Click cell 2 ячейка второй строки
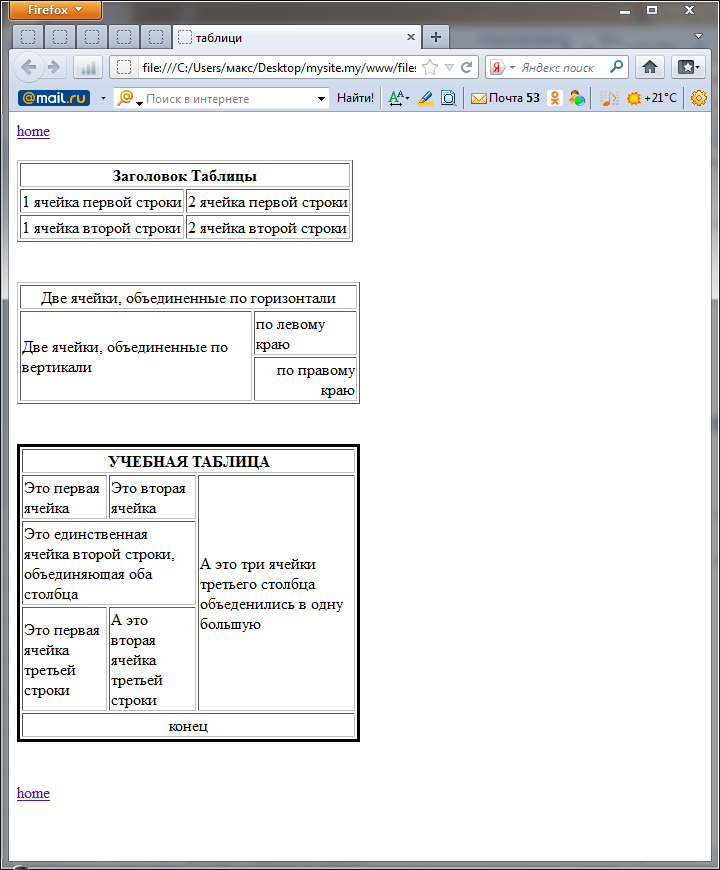Viewport: 720px width, 870px height. pyautogui.click(x=268, y=228)
